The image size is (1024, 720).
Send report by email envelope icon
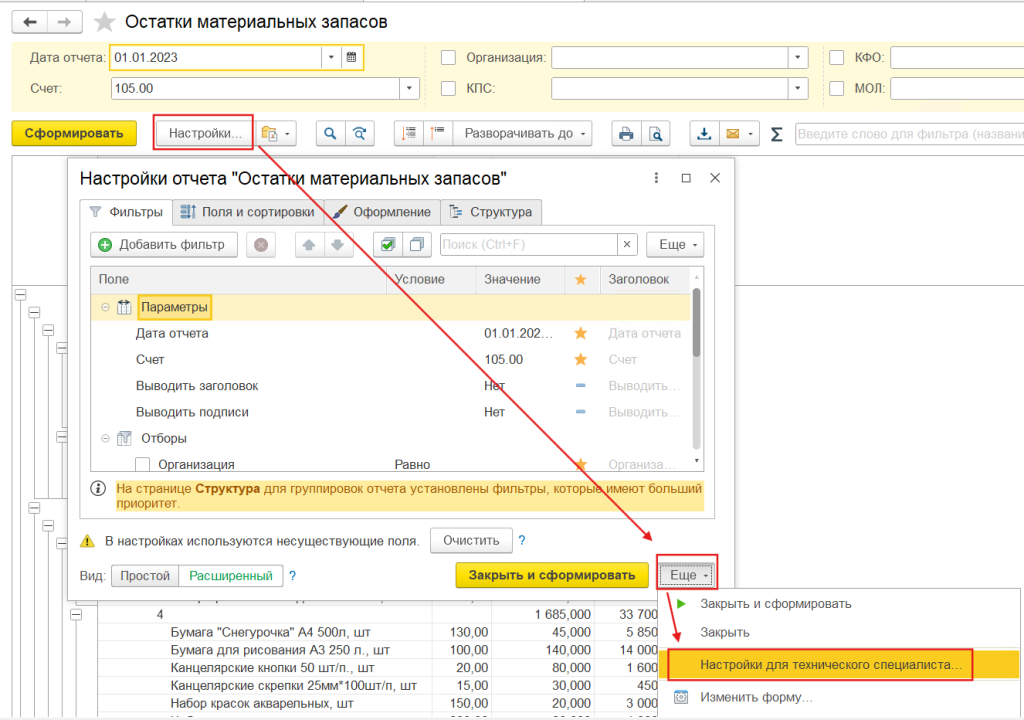click(733, 133)
